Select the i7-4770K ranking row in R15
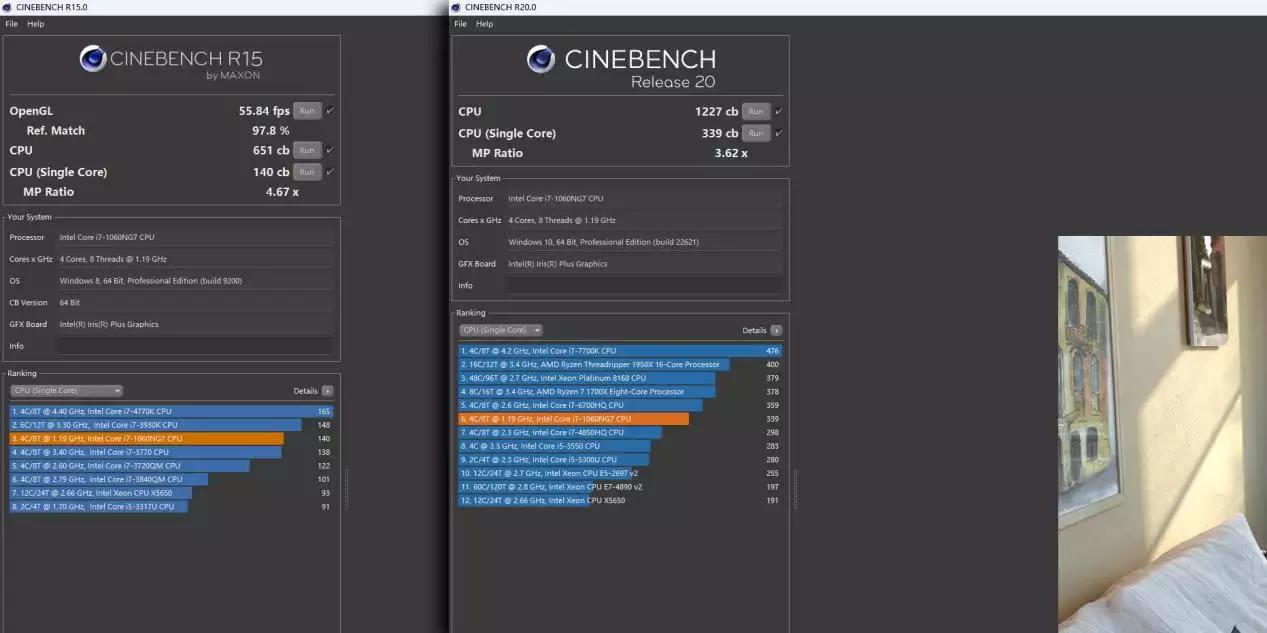The width and height of the screenshot is (1267, 633). click(171, 411)
